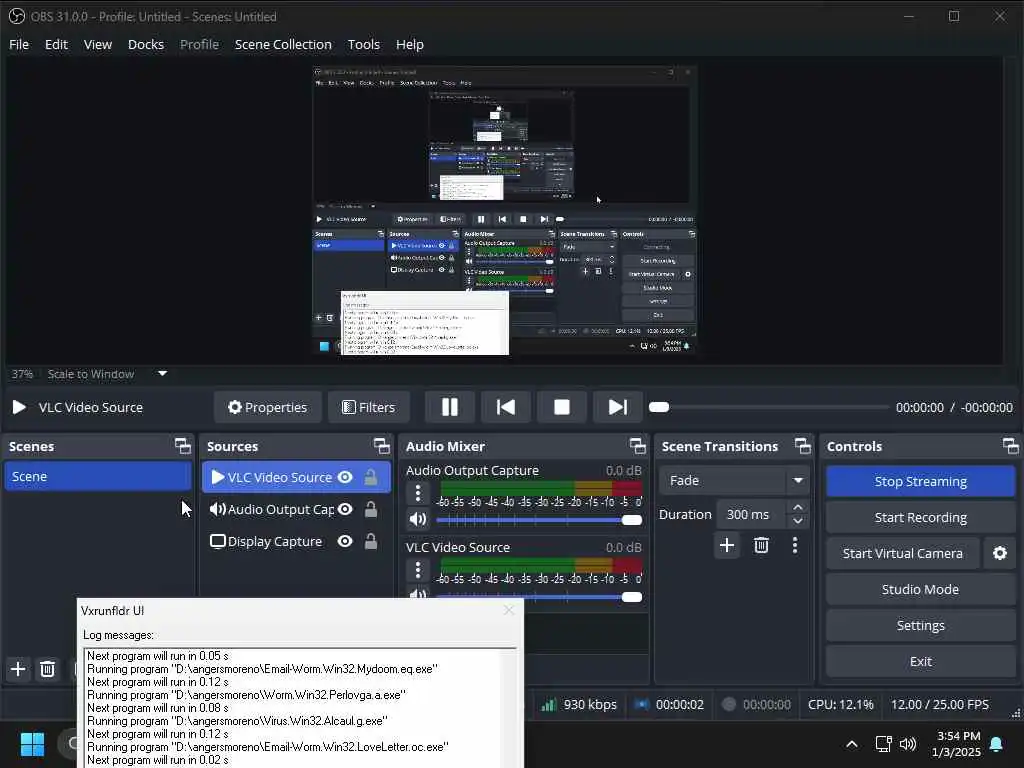Open the View menu
1024x768 pixels.
coord(98,44)
